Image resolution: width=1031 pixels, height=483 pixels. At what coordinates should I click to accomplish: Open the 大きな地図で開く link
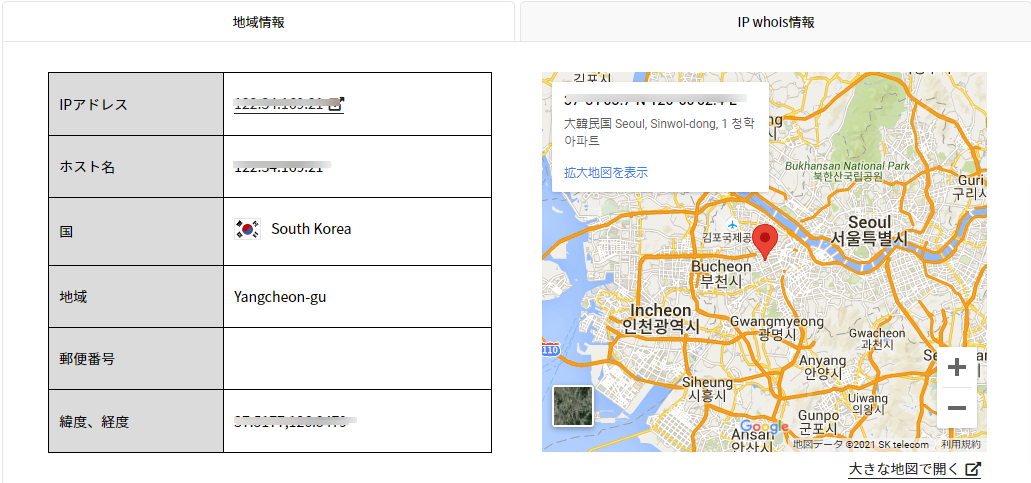(x=903, y=470)
